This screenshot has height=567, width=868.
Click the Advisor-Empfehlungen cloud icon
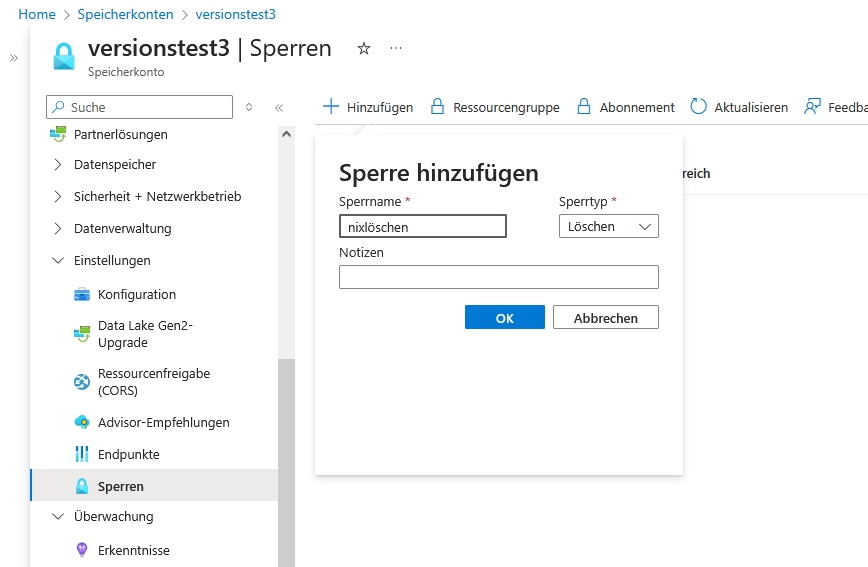point(82,422)
